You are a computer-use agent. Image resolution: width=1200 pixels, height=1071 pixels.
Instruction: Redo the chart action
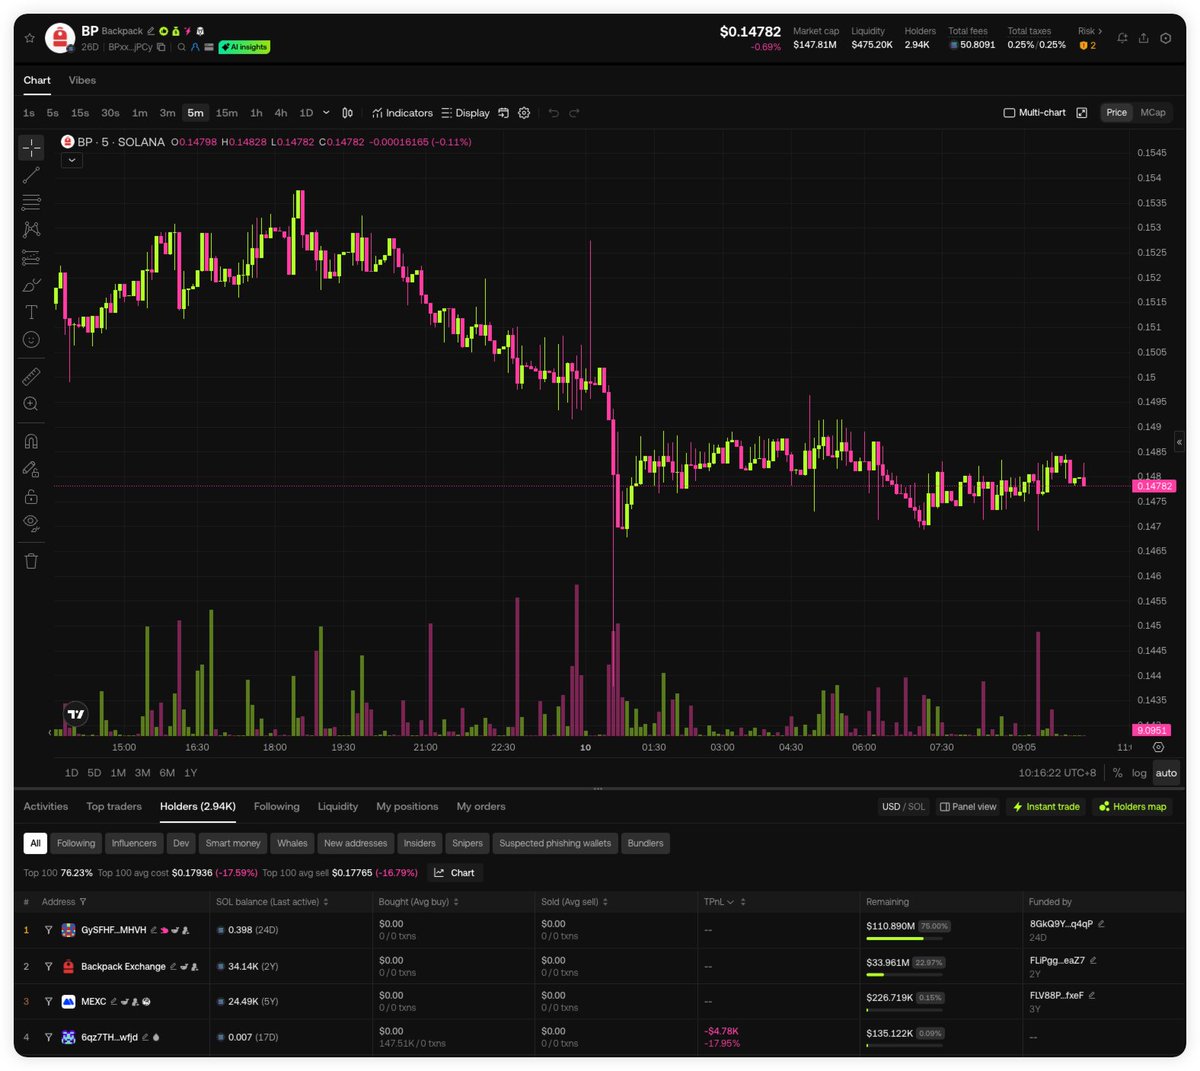[x=574, y=113]
